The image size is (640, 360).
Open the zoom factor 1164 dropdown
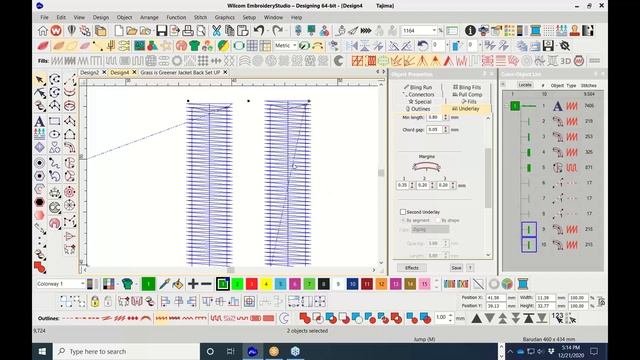(434, 31)
